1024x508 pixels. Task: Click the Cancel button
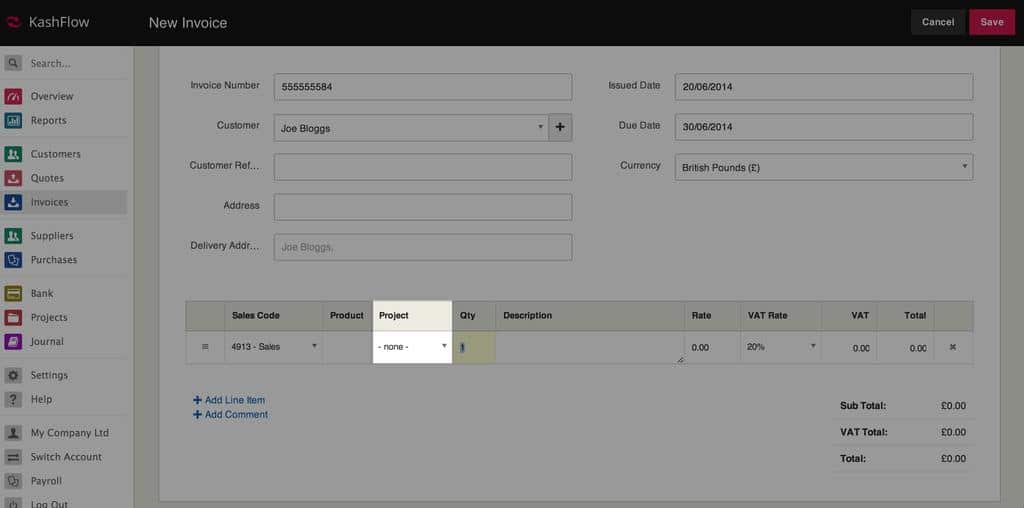(x=937, y=22)
